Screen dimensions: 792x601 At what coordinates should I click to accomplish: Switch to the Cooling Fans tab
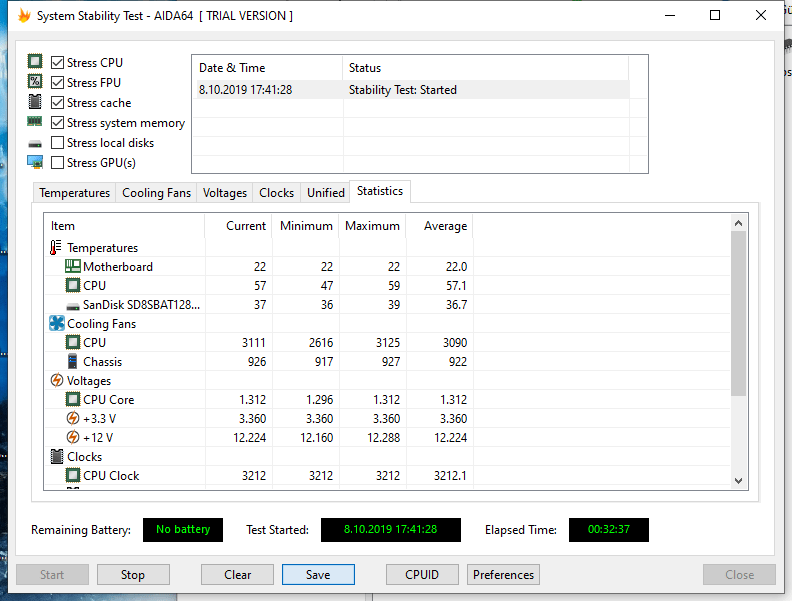pos(157,193)
